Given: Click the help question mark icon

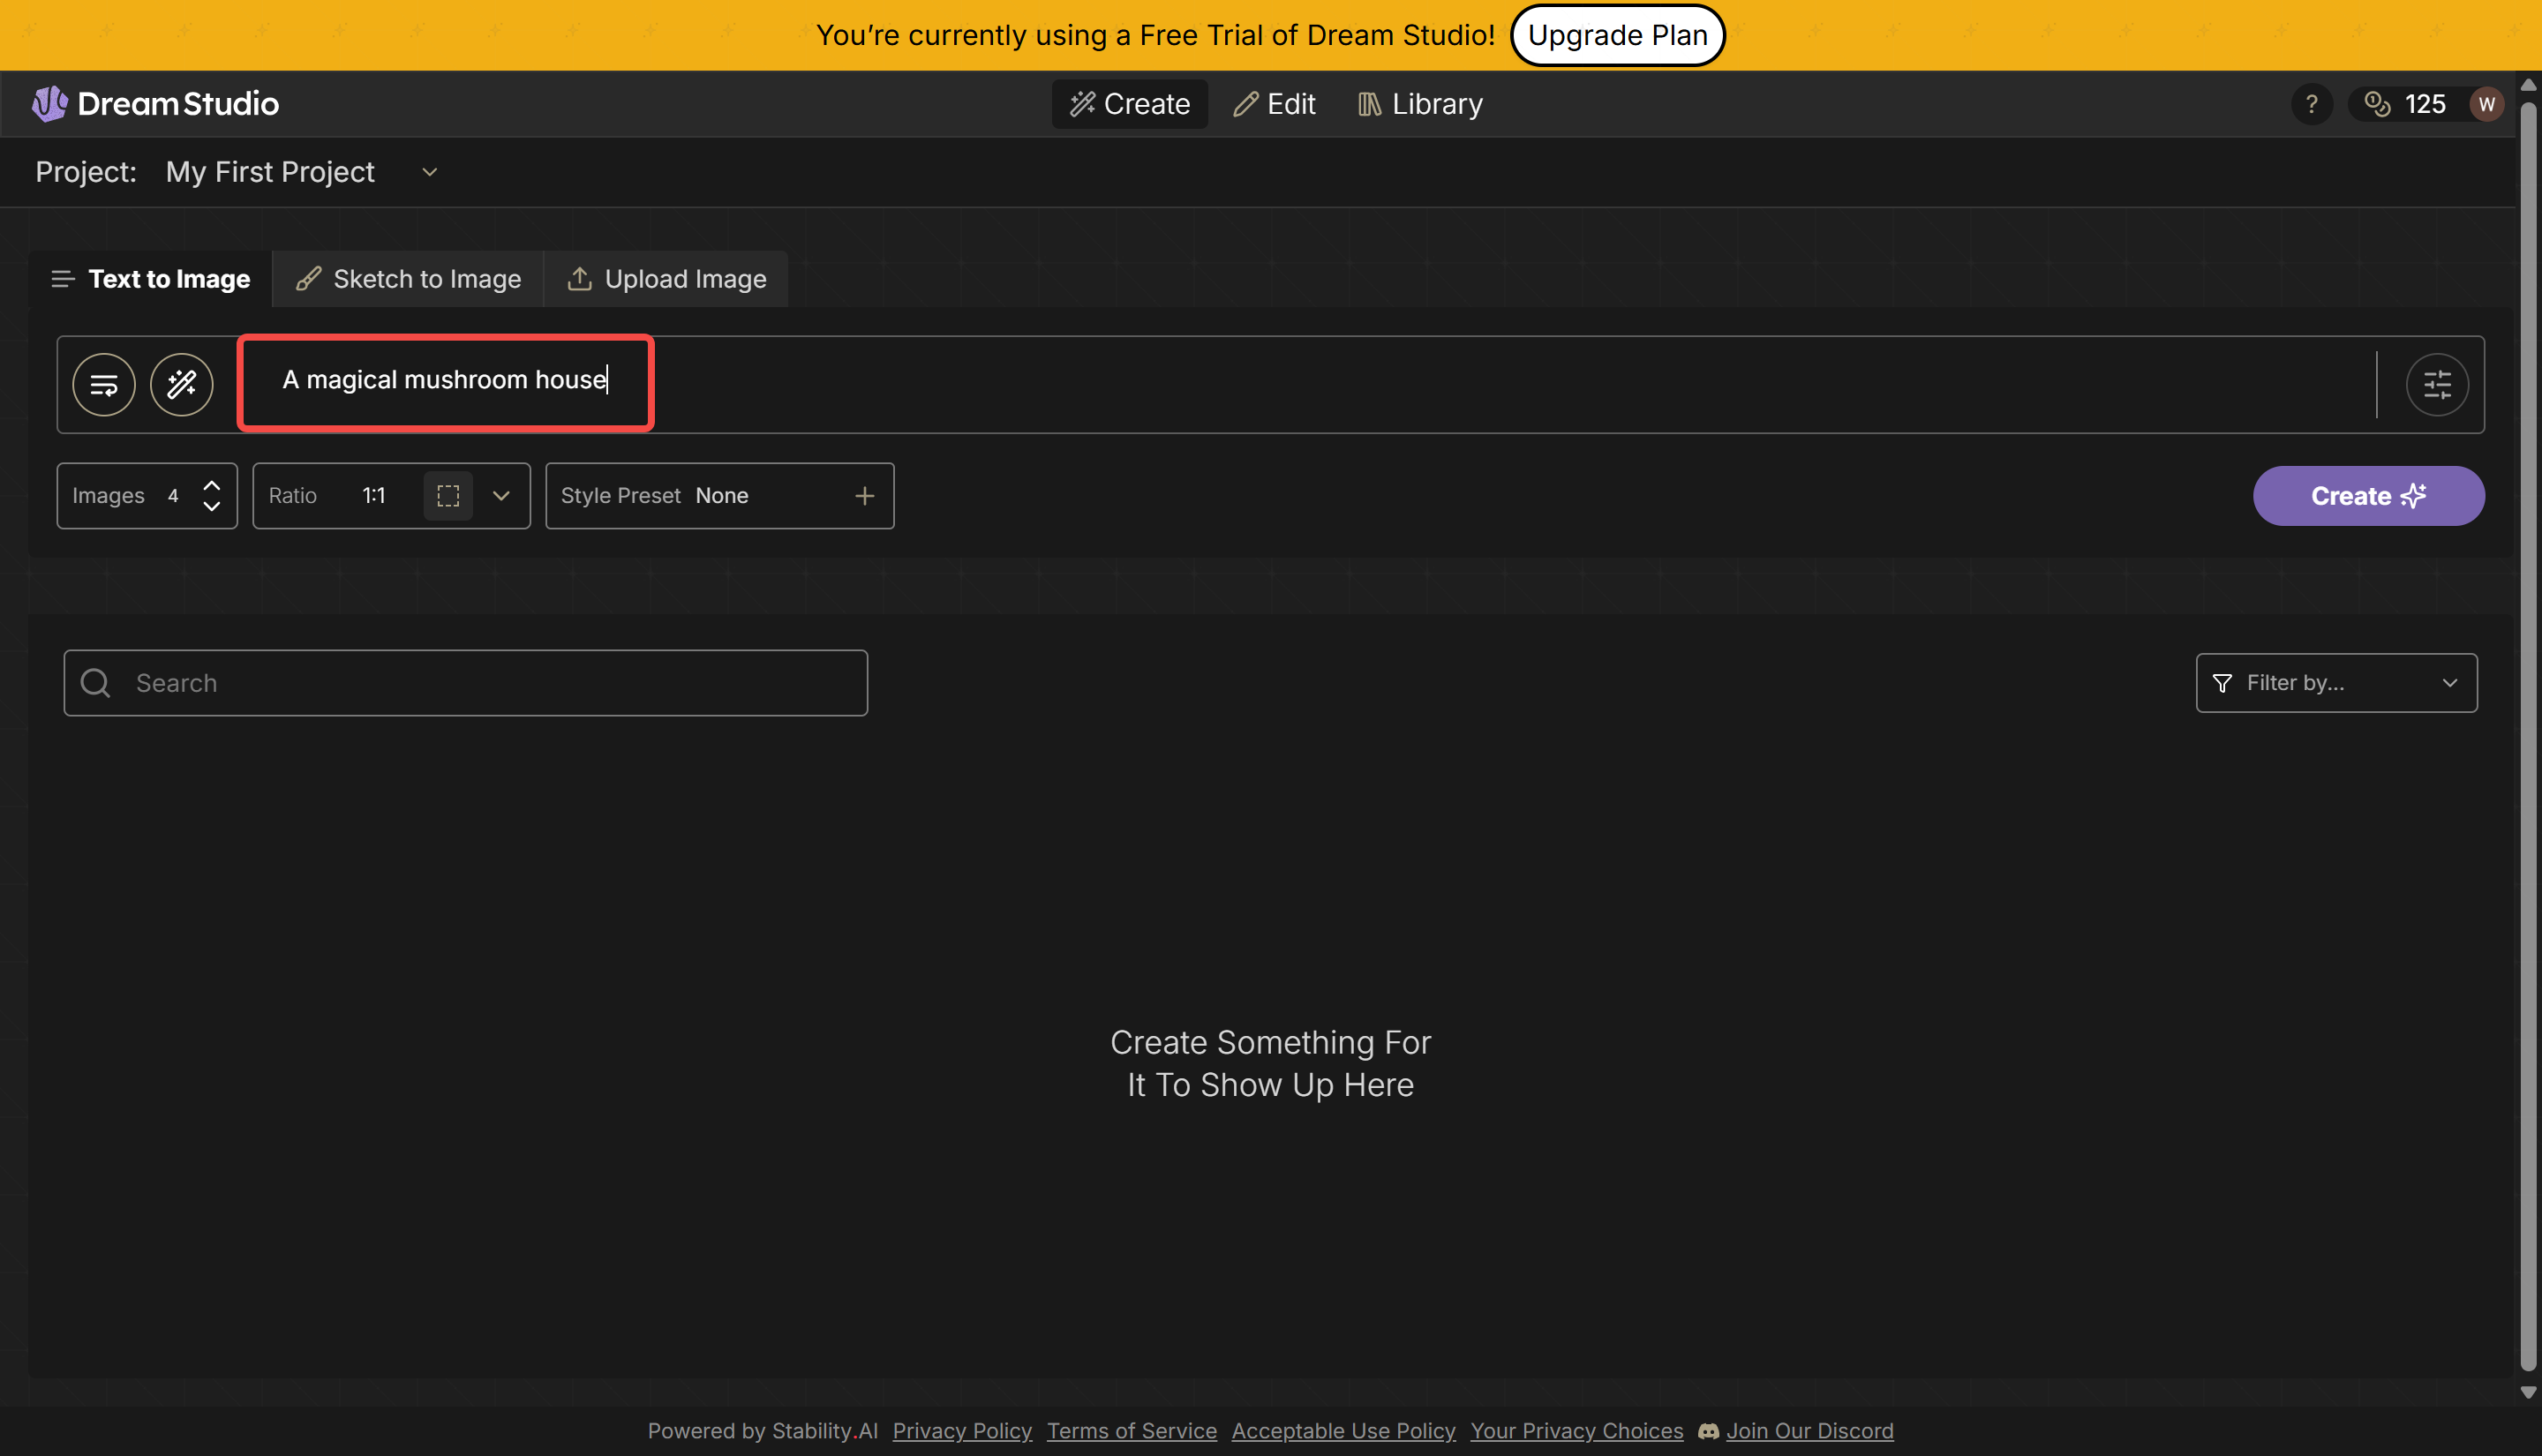Looking at the screenshot, I should coord(2311,104).
